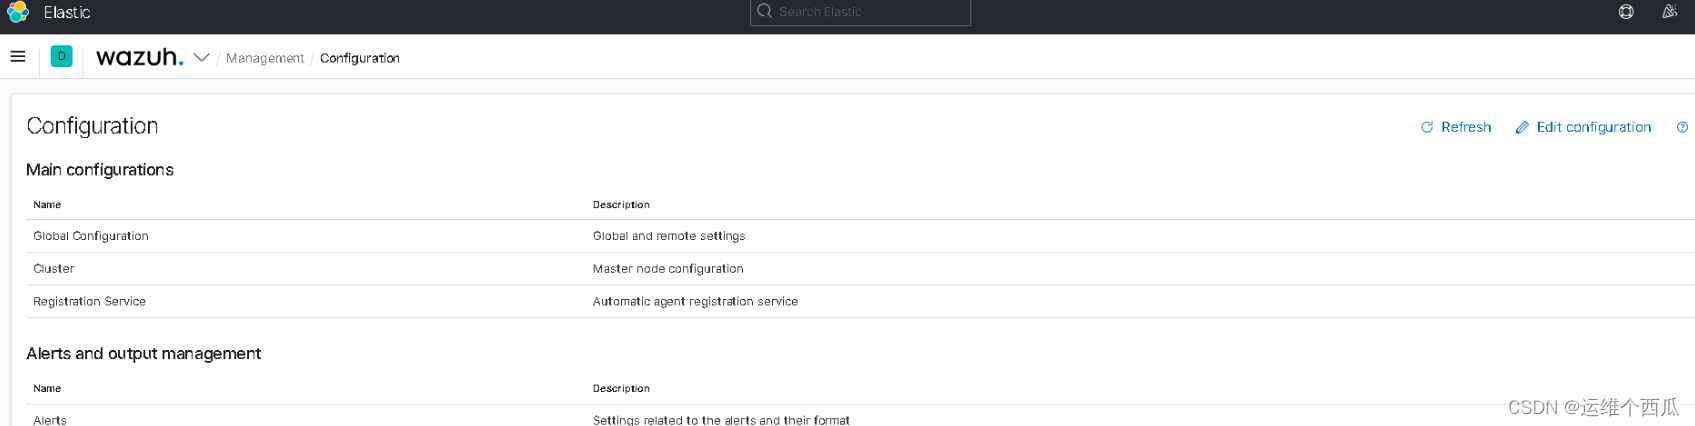Select alerts format description text
Image resolution: width=1695 pixels, height=426 pixels.
(721, 420)
